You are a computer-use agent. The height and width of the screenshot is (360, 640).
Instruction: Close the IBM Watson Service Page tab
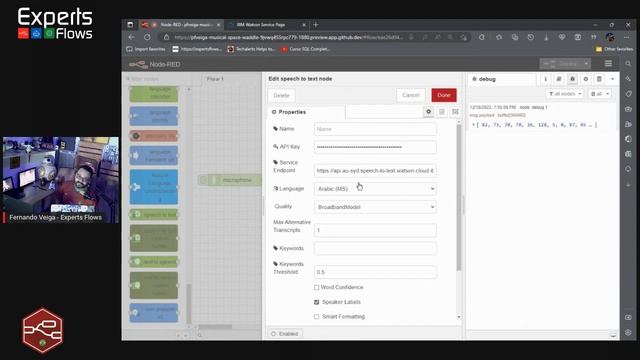304,25
